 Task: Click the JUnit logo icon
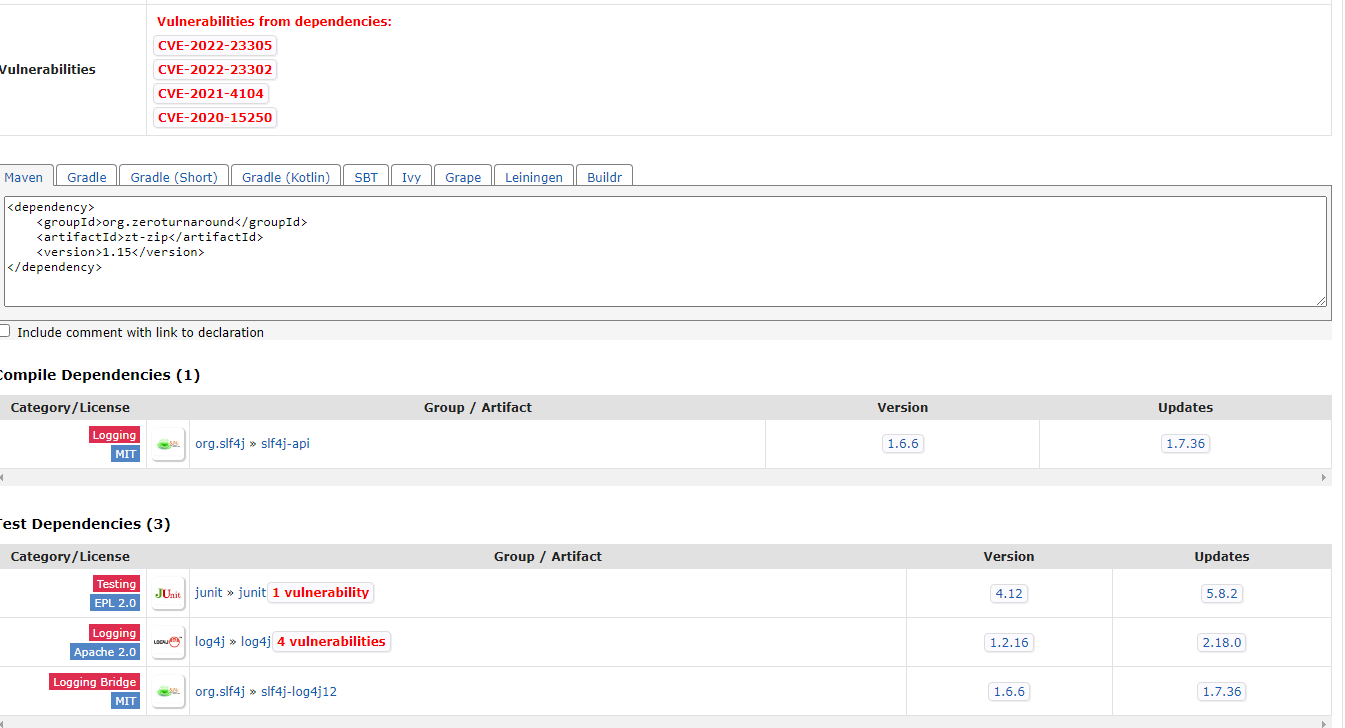pos(169,593)
